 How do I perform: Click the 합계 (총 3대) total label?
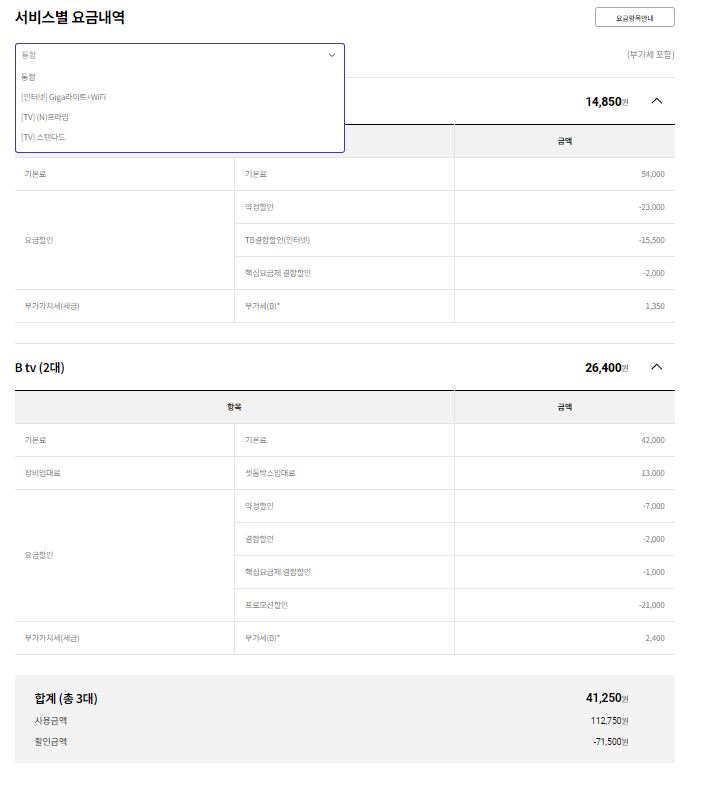pyautogui.click(x=66, y=698)
